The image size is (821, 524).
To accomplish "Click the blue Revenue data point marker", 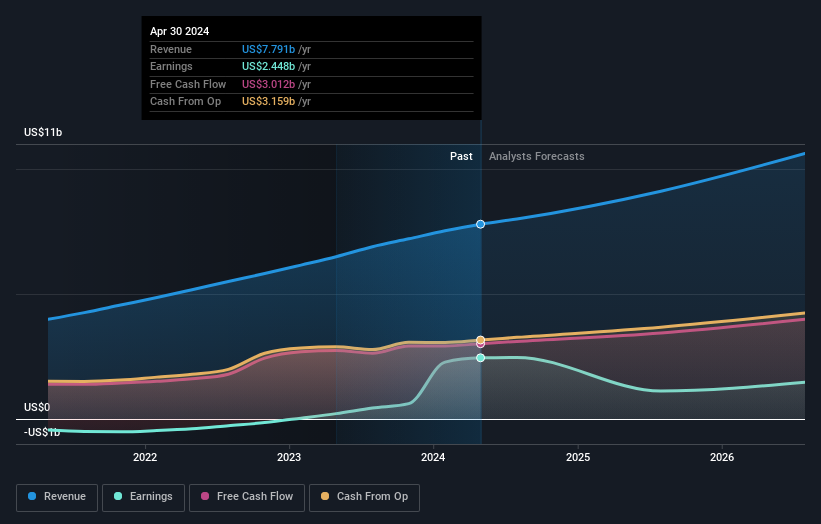I will point(480,224).
